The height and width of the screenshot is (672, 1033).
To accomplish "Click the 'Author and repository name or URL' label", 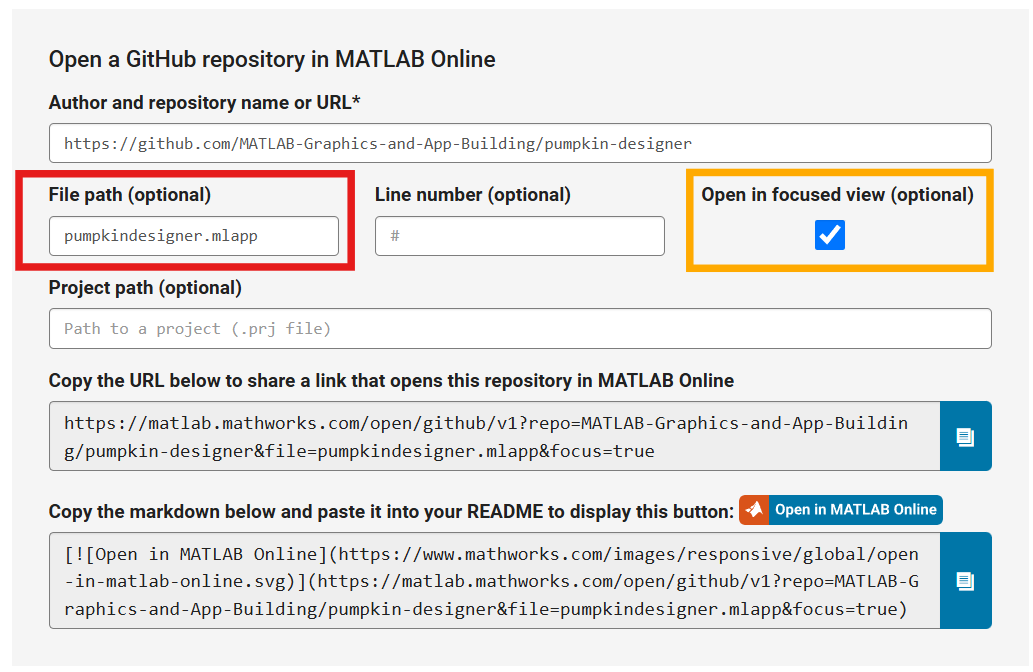I will [x=205, y=103].
